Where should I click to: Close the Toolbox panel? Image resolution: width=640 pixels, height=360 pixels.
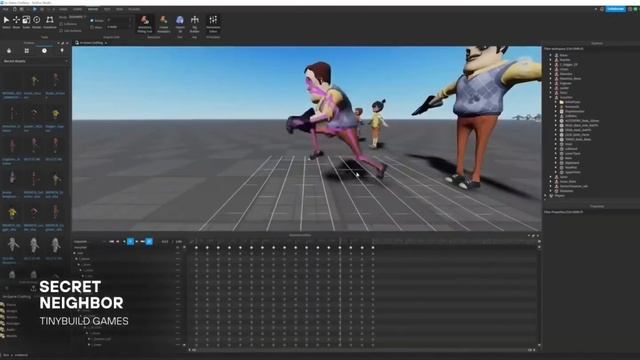[67, 43]
